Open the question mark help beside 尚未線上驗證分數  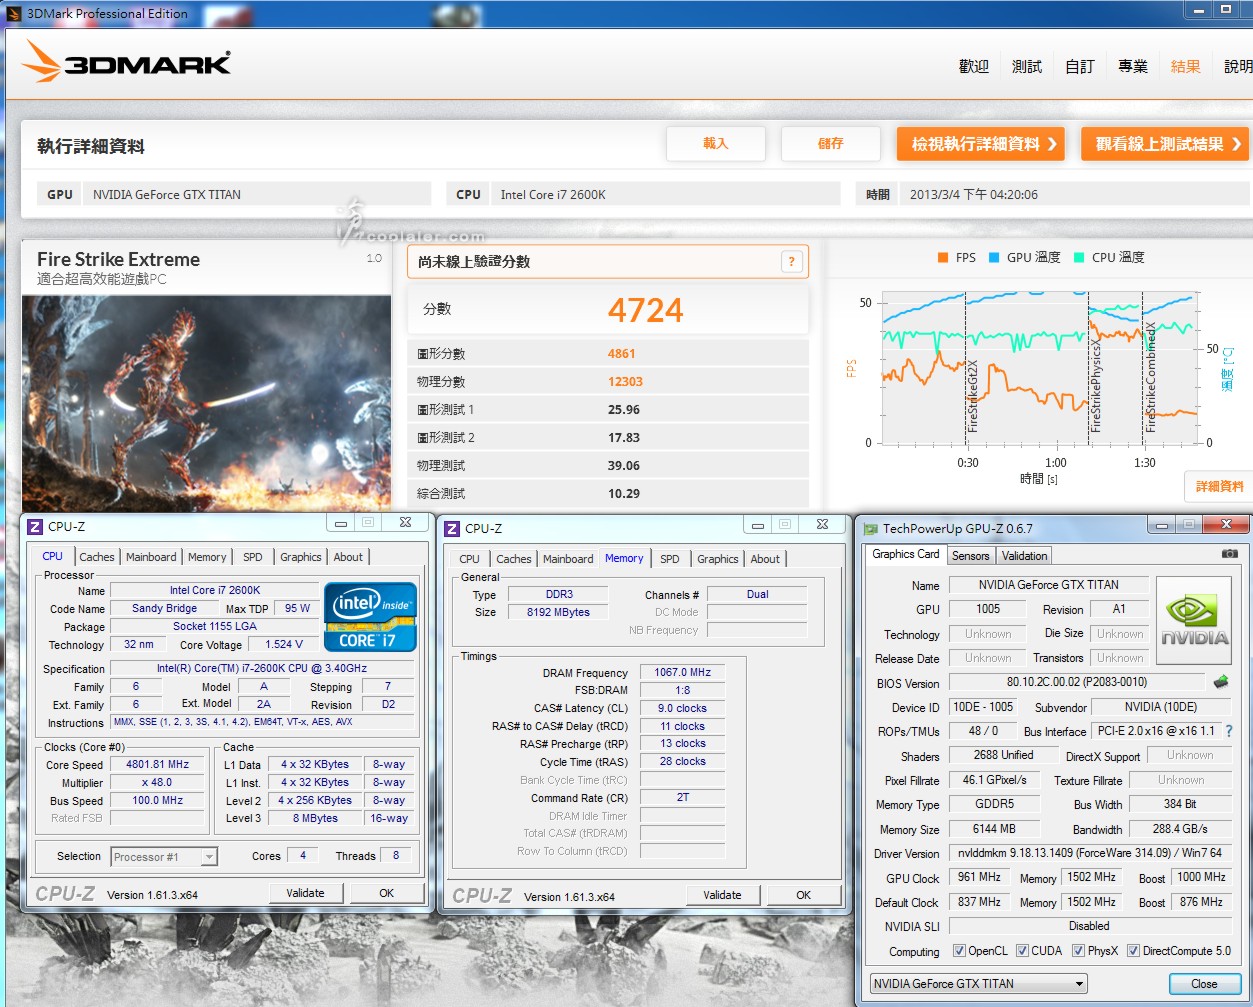791,262
